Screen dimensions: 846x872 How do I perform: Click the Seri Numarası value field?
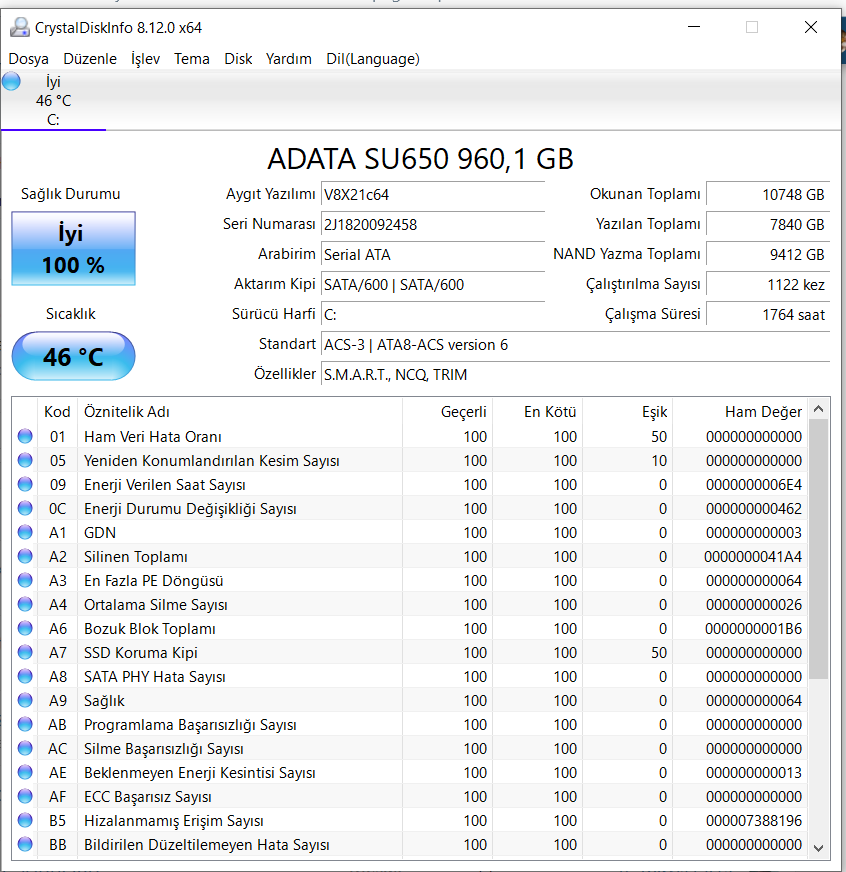tap(432, 225)
